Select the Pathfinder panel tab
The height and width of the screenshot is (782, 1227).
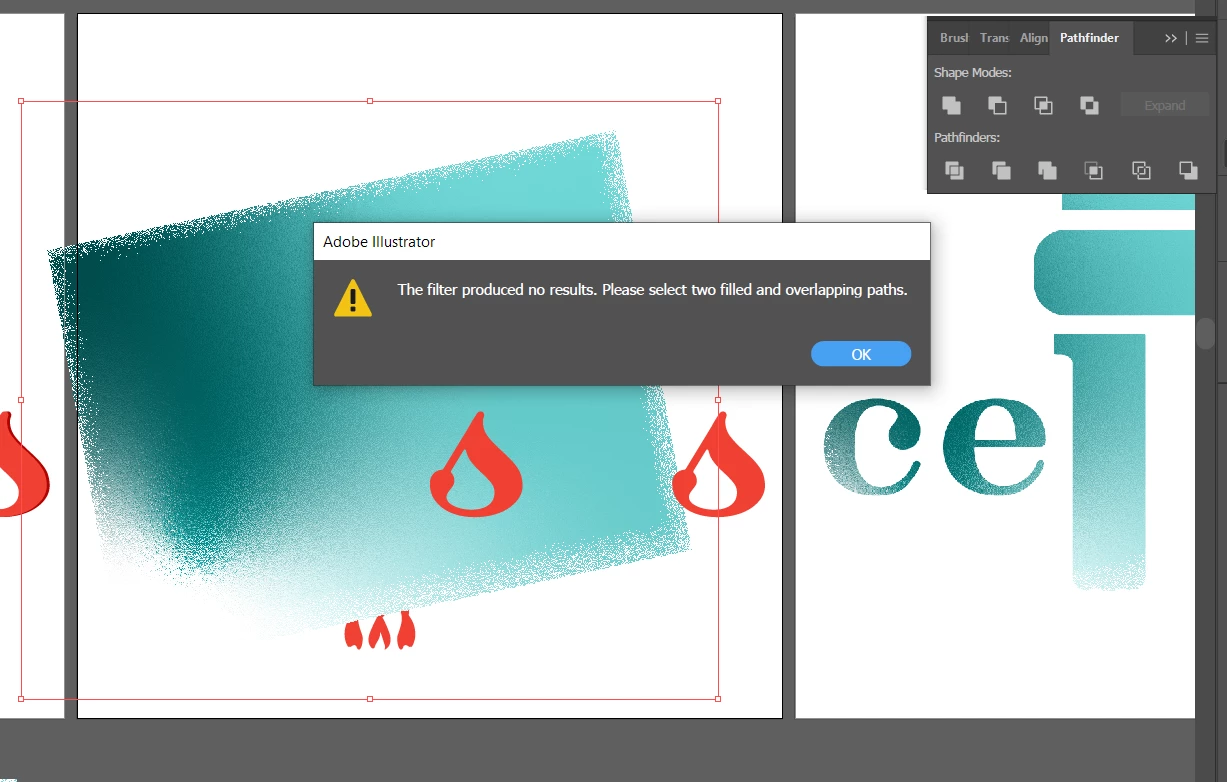pyautogui.click(x=1089, y=38)
